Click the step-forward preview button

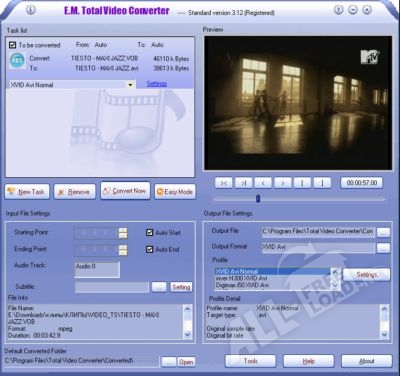(x=244, y=183)
